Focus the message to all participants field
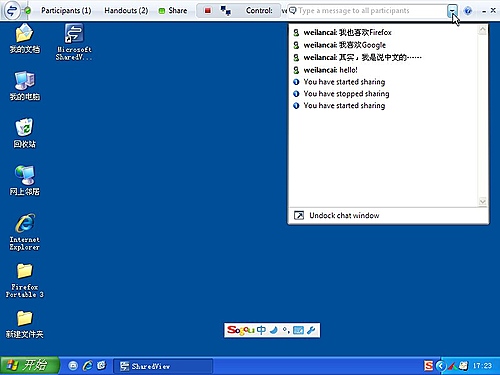This screenshot has height=375, width=500. click(x=368, y=11)
